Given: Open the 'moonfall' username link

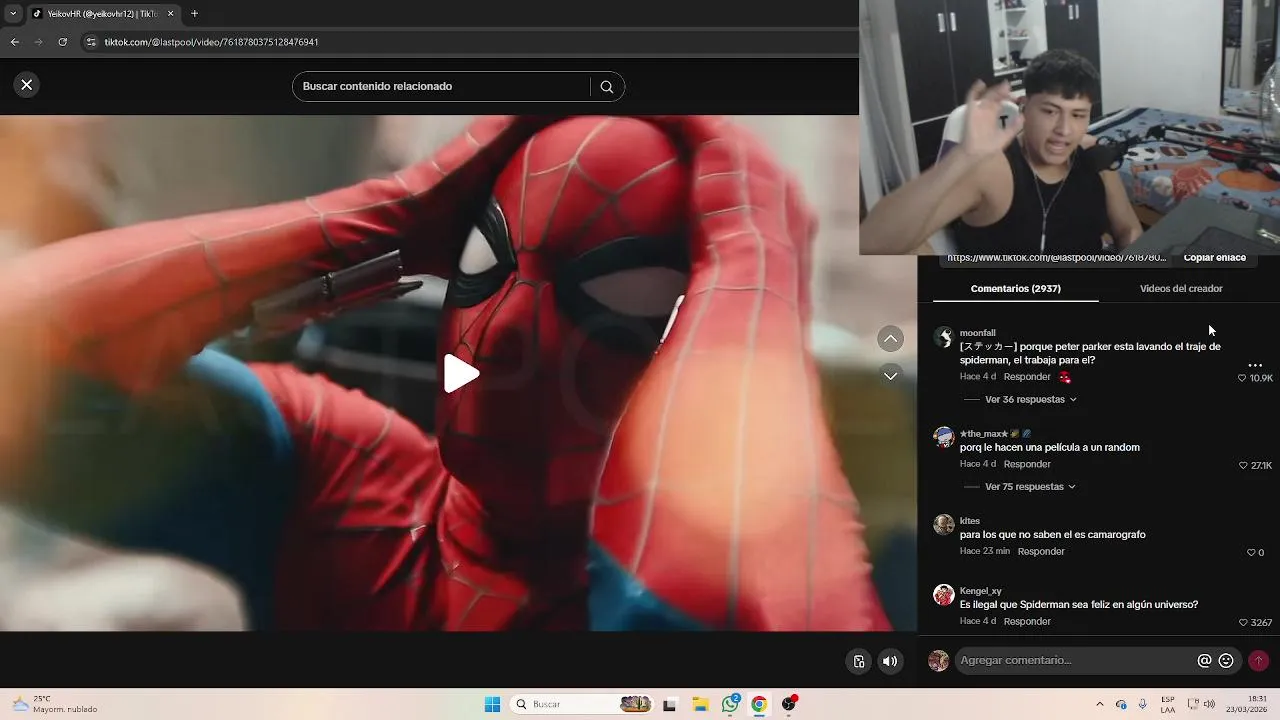Looking at the screenshot, I should click(x=977, y=333).
